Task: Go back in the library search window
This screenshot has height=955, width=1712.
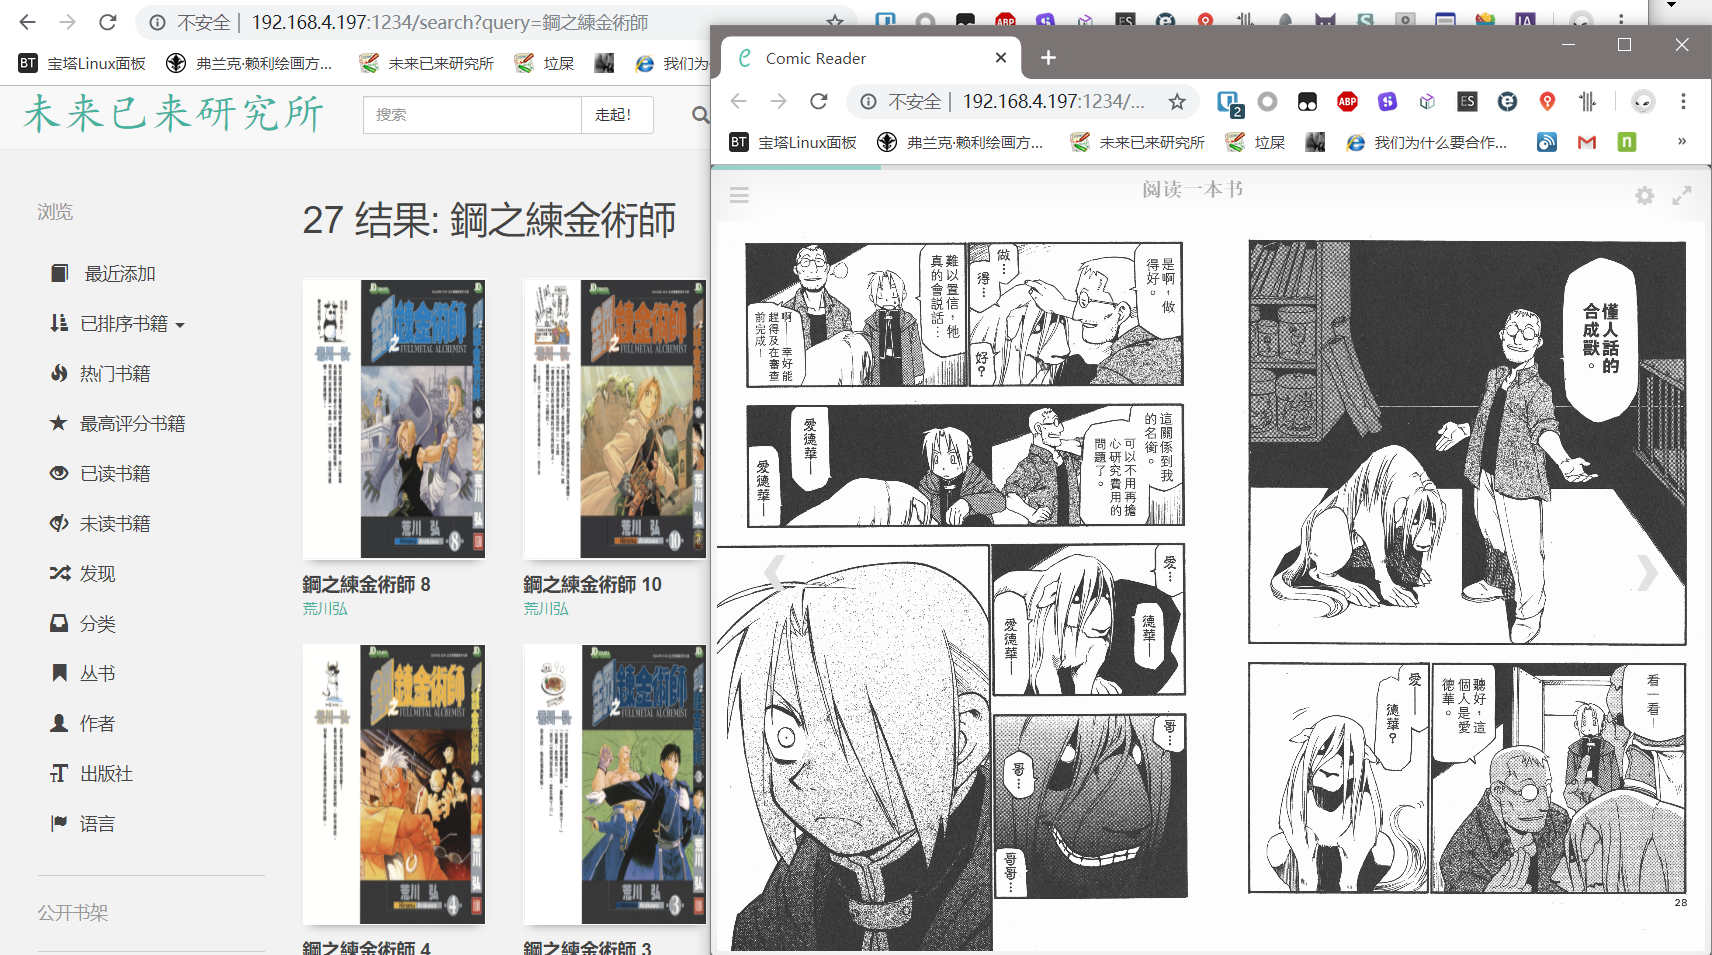Action: pos(27,22)
